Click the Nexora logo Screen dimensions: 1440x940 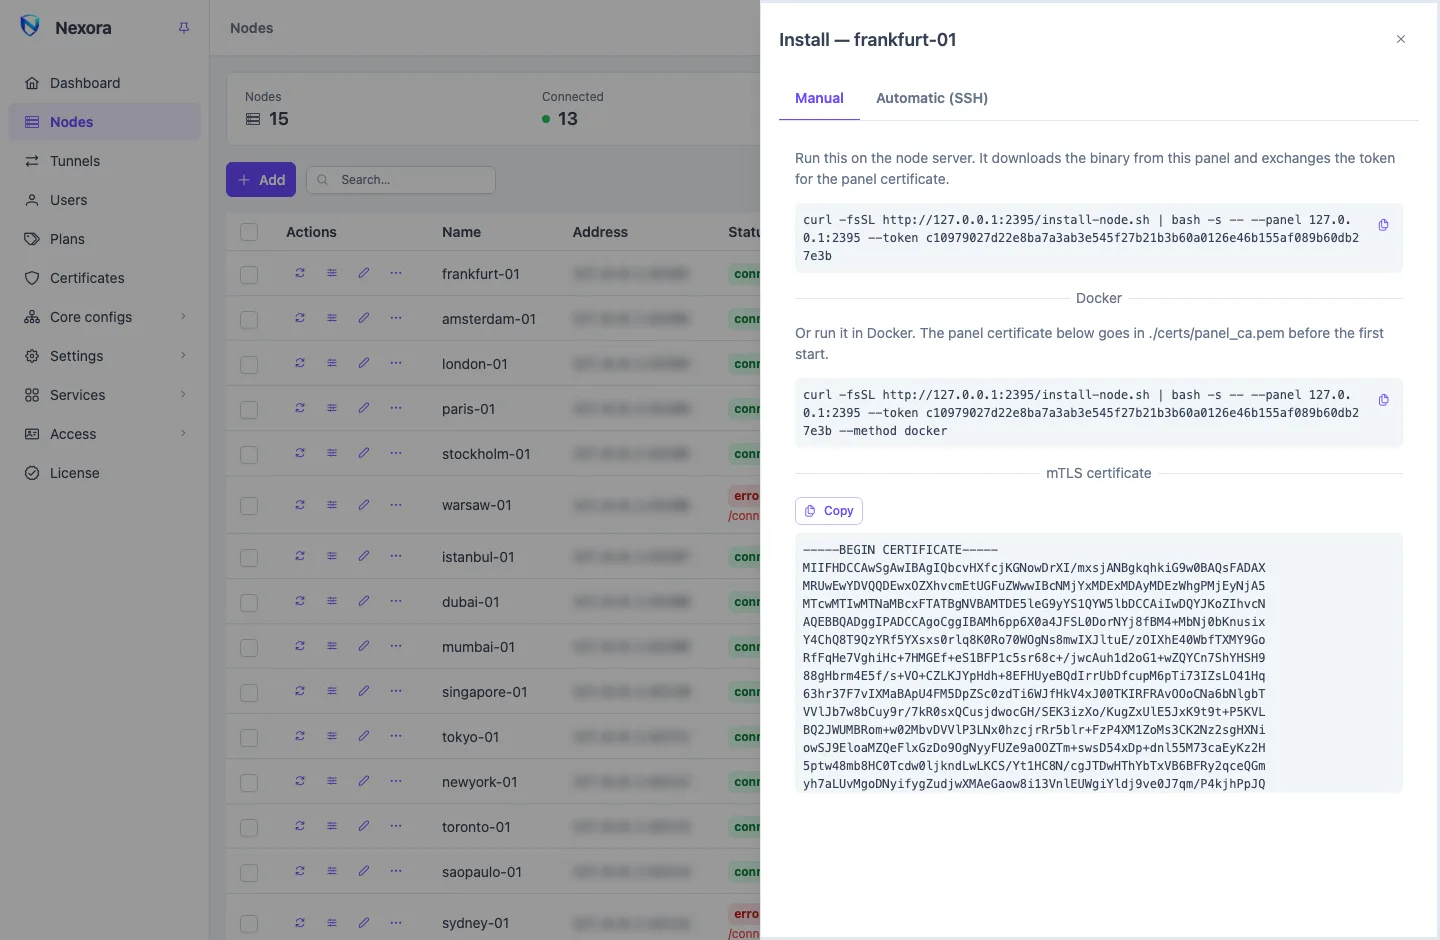[30, 27]
